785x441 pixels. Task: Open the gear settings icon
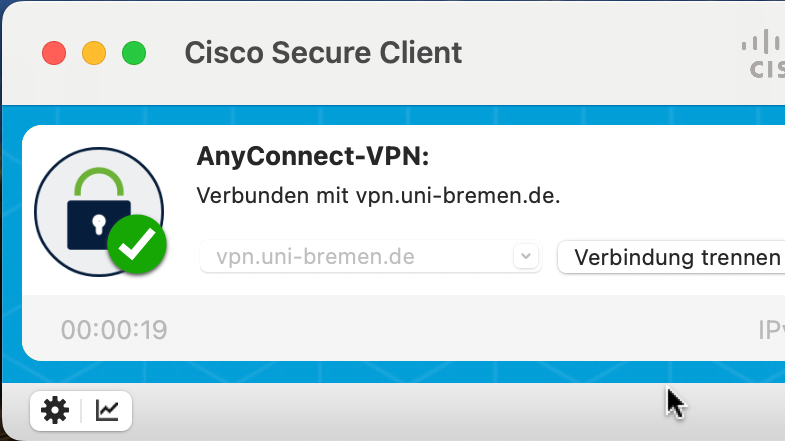click(55, 410)
